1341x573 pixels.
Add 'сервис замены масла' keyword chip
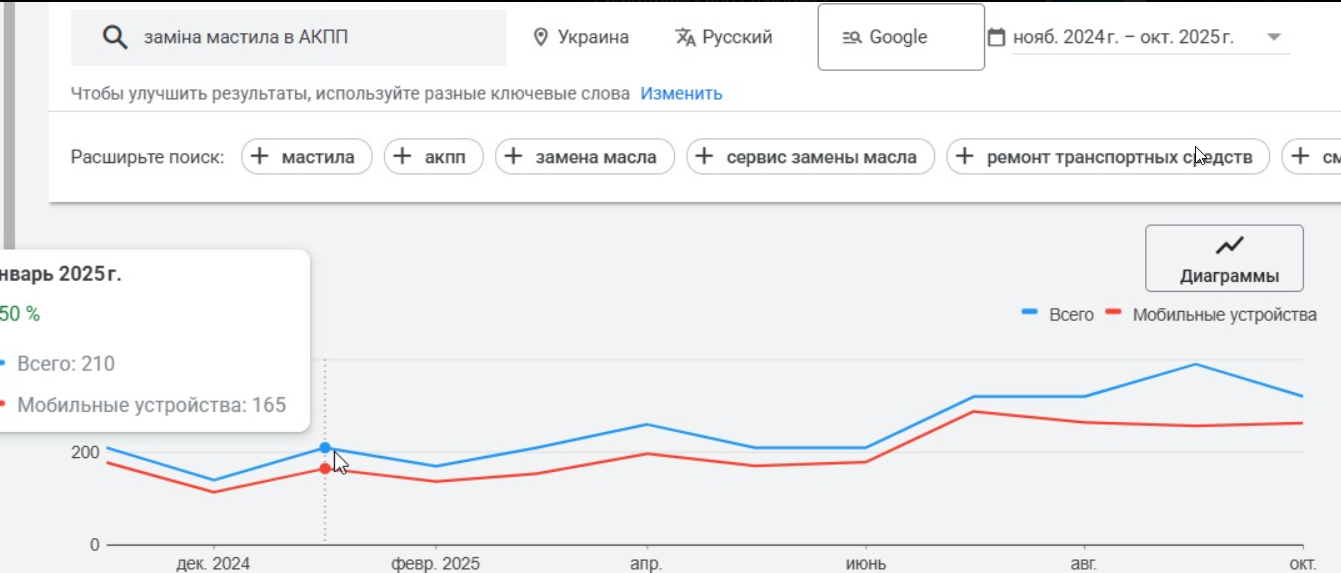click(810, 157)
